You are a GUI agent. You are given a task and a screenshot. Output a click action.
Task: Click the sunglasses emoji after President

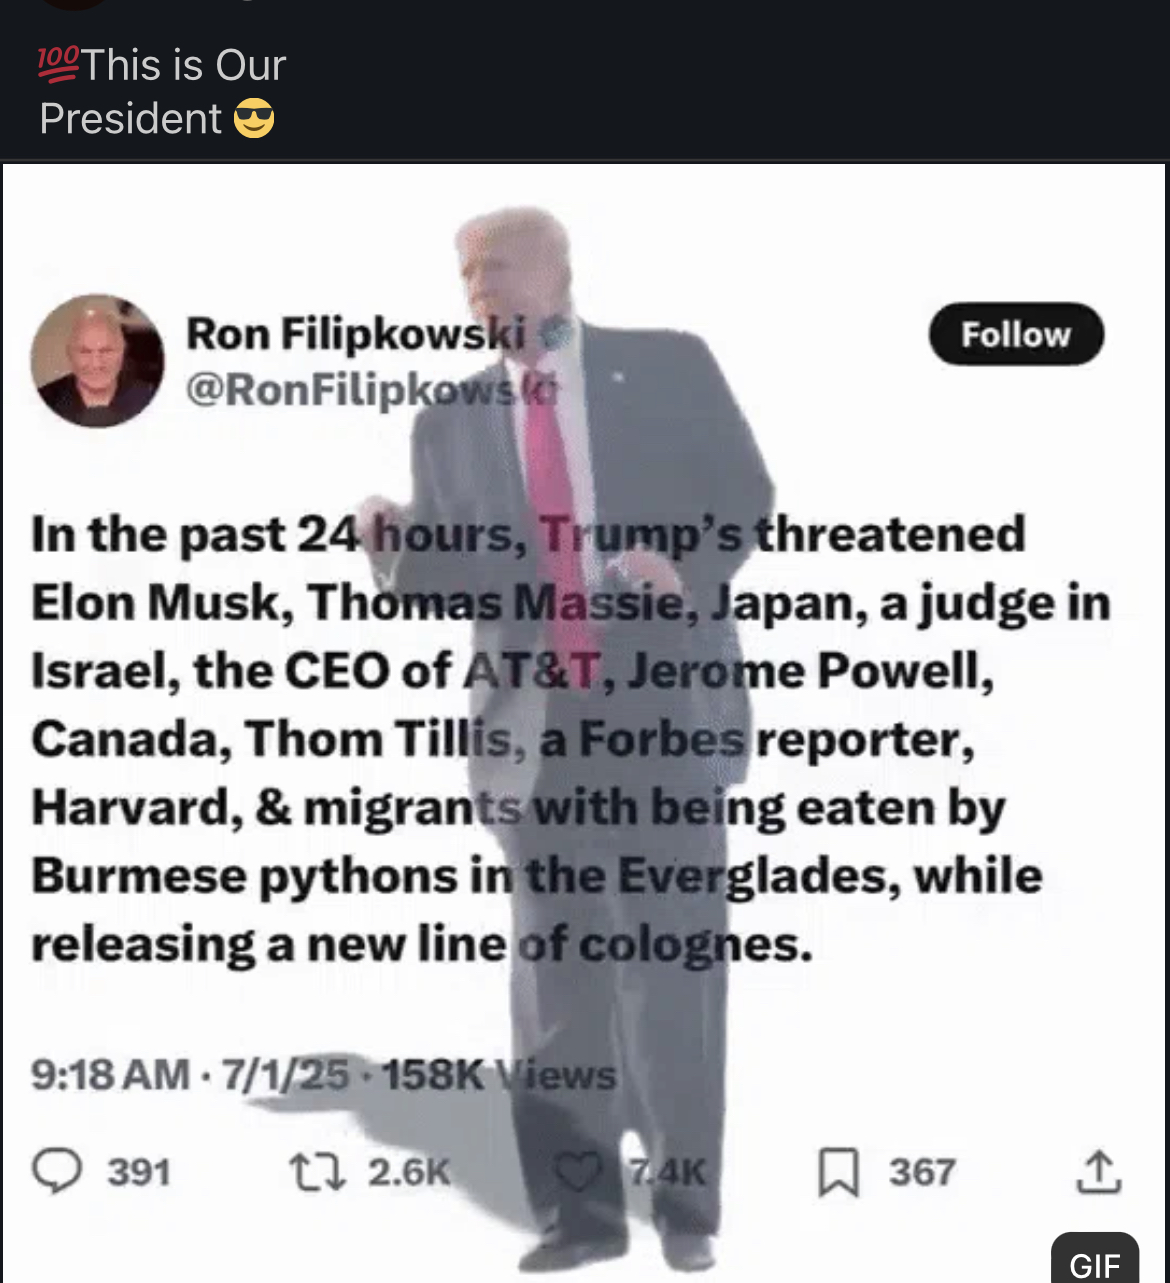tap(254, 119)
